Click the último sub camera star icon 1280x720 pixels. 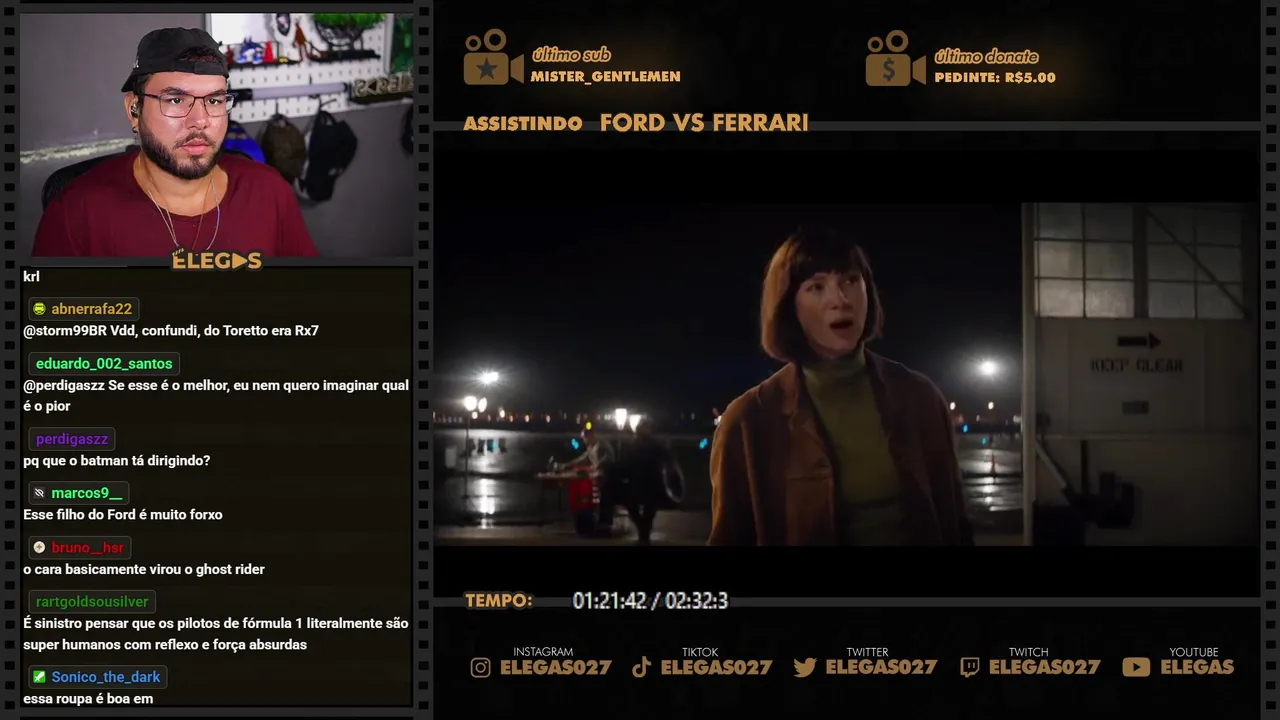(493, 58)
